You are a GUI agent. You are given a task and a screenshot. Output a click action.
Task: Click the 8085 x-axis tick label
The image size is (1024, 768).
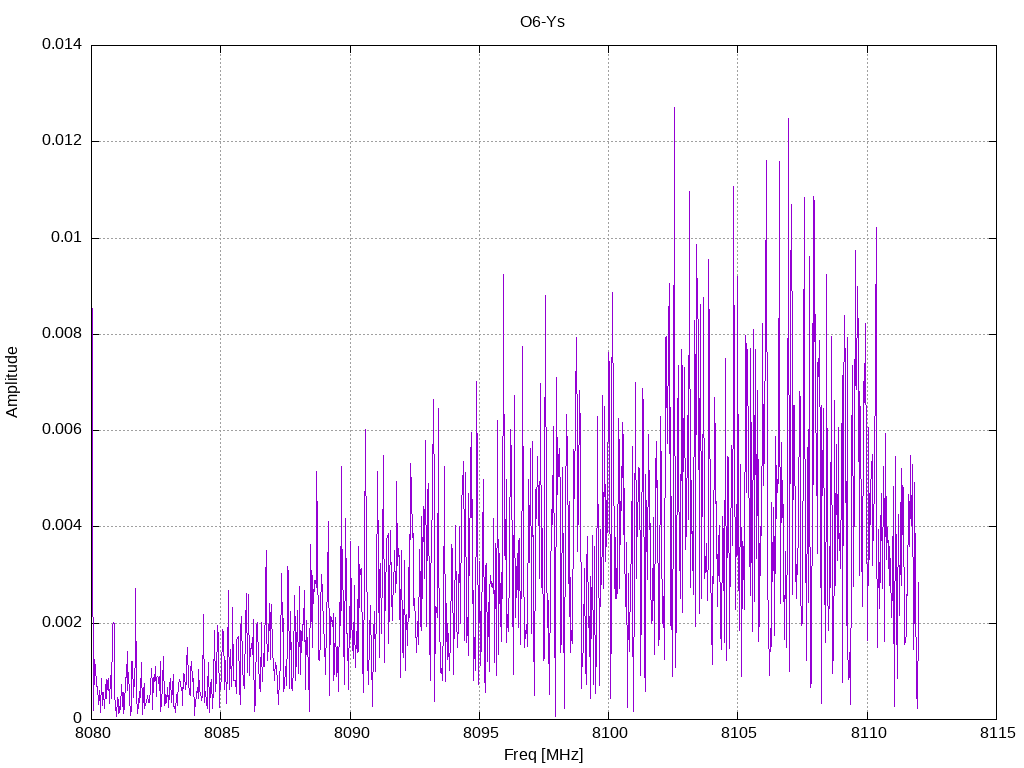pos(221,733)
